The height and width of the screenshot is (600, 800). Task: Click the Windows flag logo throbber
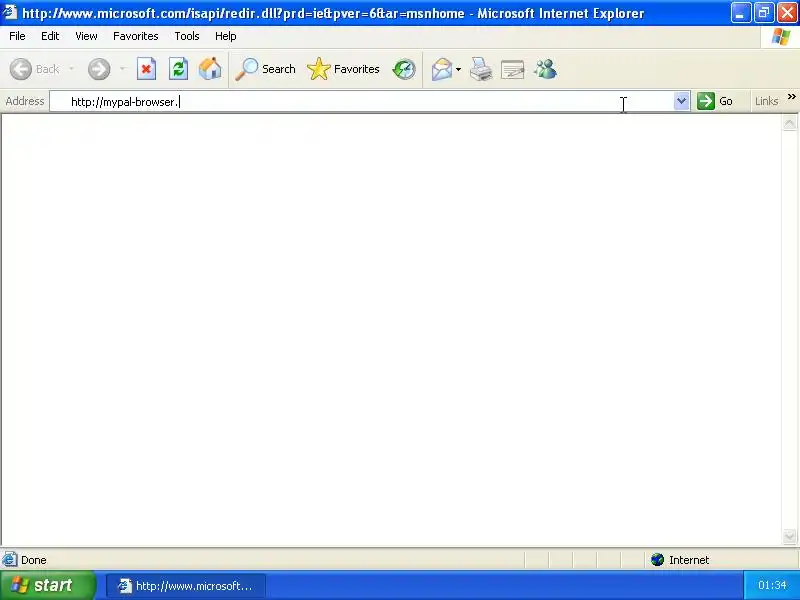click(x=781, y=36)
